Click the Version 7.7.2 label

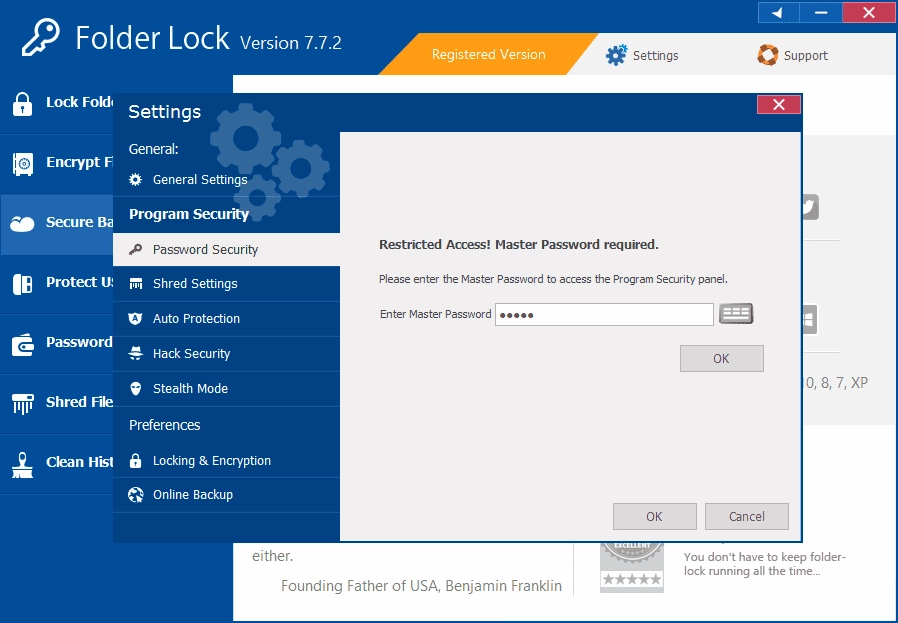(290, 43)
